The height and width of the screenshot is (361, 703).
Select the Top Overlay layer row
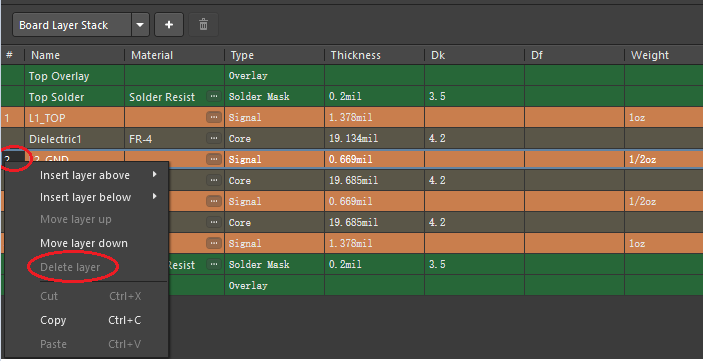[x=352, y=76]
